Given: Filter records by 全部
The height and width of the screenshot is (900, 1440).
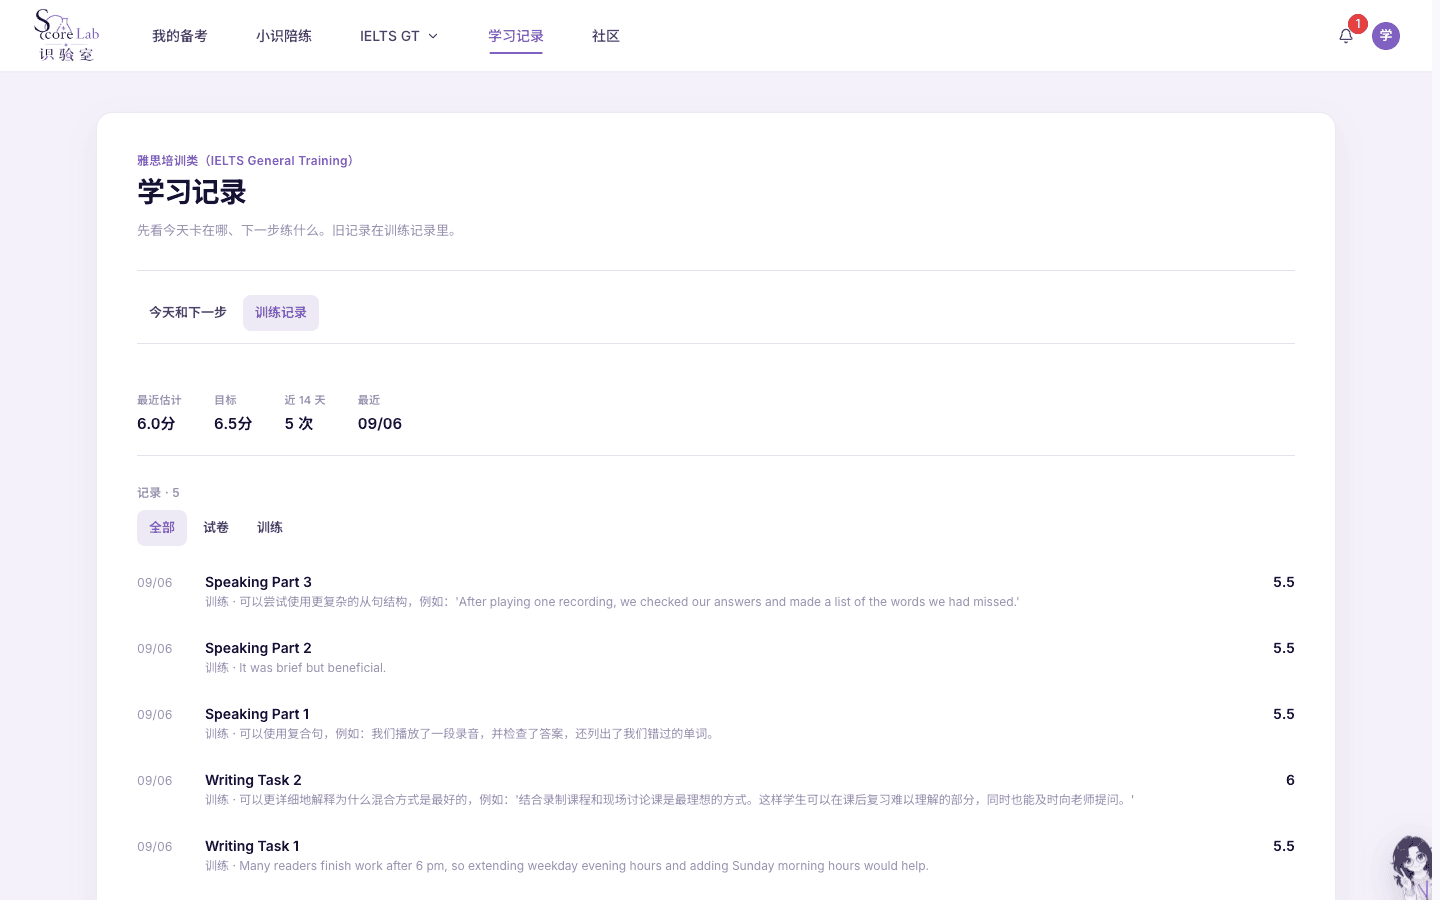Looking at the screenshot, I should pyautogui.click(x=162, y=528).
